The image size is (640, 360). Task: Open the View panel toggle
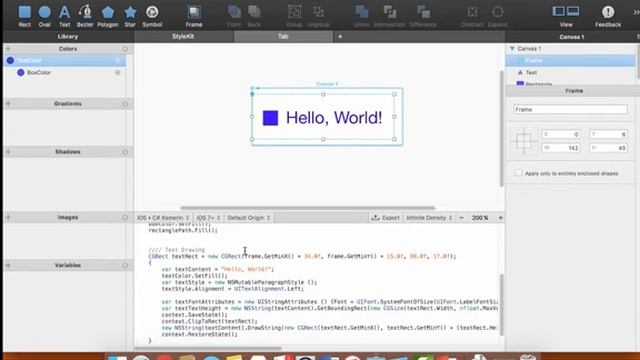pos(566,16)
